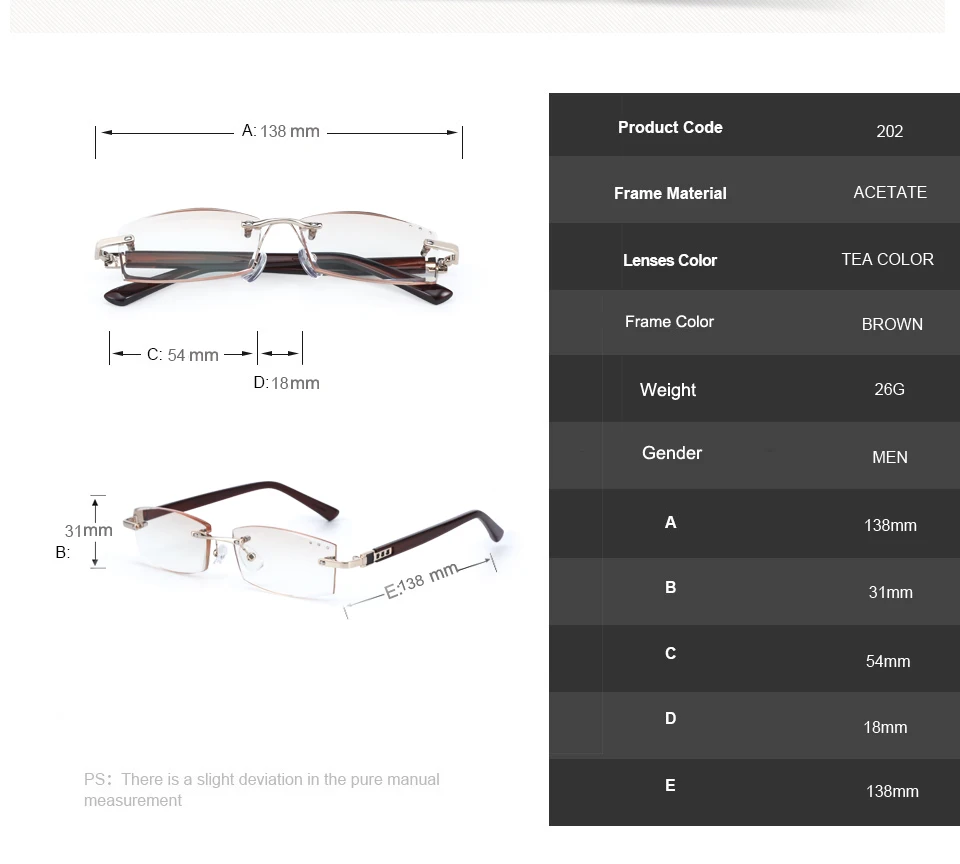Screen dimensions: 960x864
Task: Click the E:138 mm temple length annotation
Action: [x=421, y=580]
